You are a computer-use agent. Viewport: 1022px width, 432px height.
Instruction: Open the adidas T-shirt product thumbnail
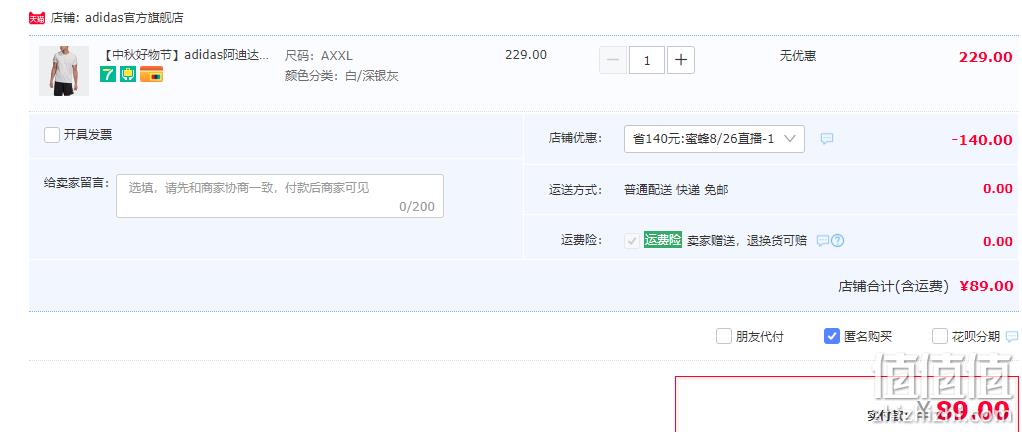(64, 71)
